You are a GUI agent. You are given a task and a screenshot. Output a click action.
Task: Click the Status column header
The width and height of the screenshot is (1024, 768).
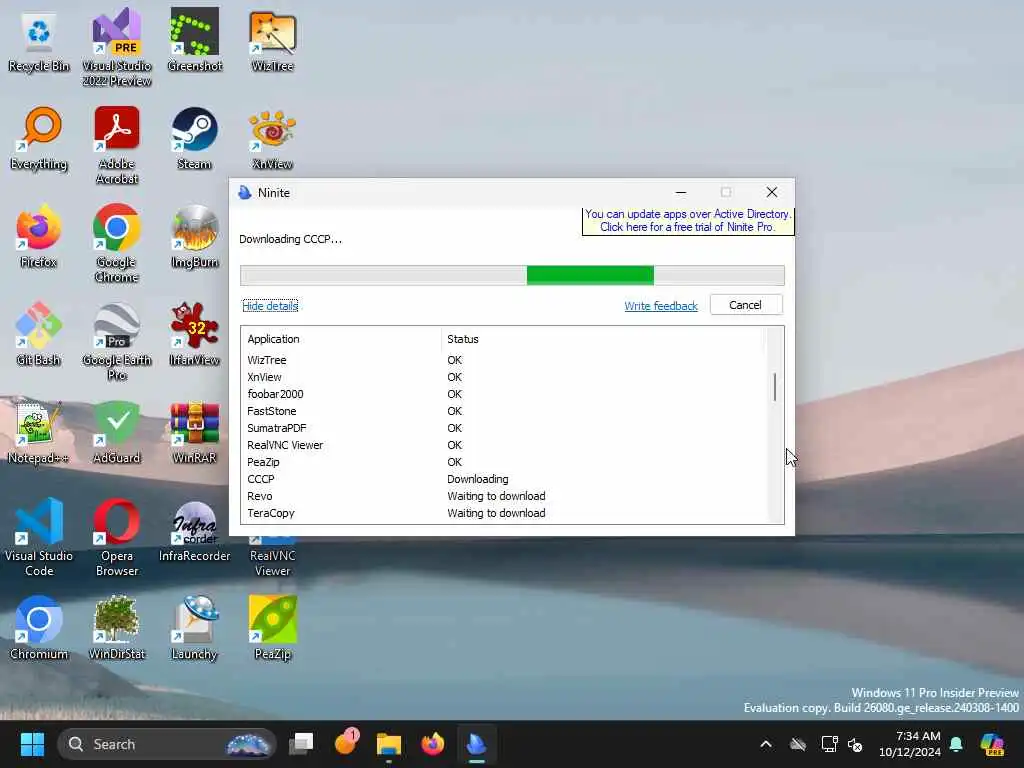(x=601, y=339)
